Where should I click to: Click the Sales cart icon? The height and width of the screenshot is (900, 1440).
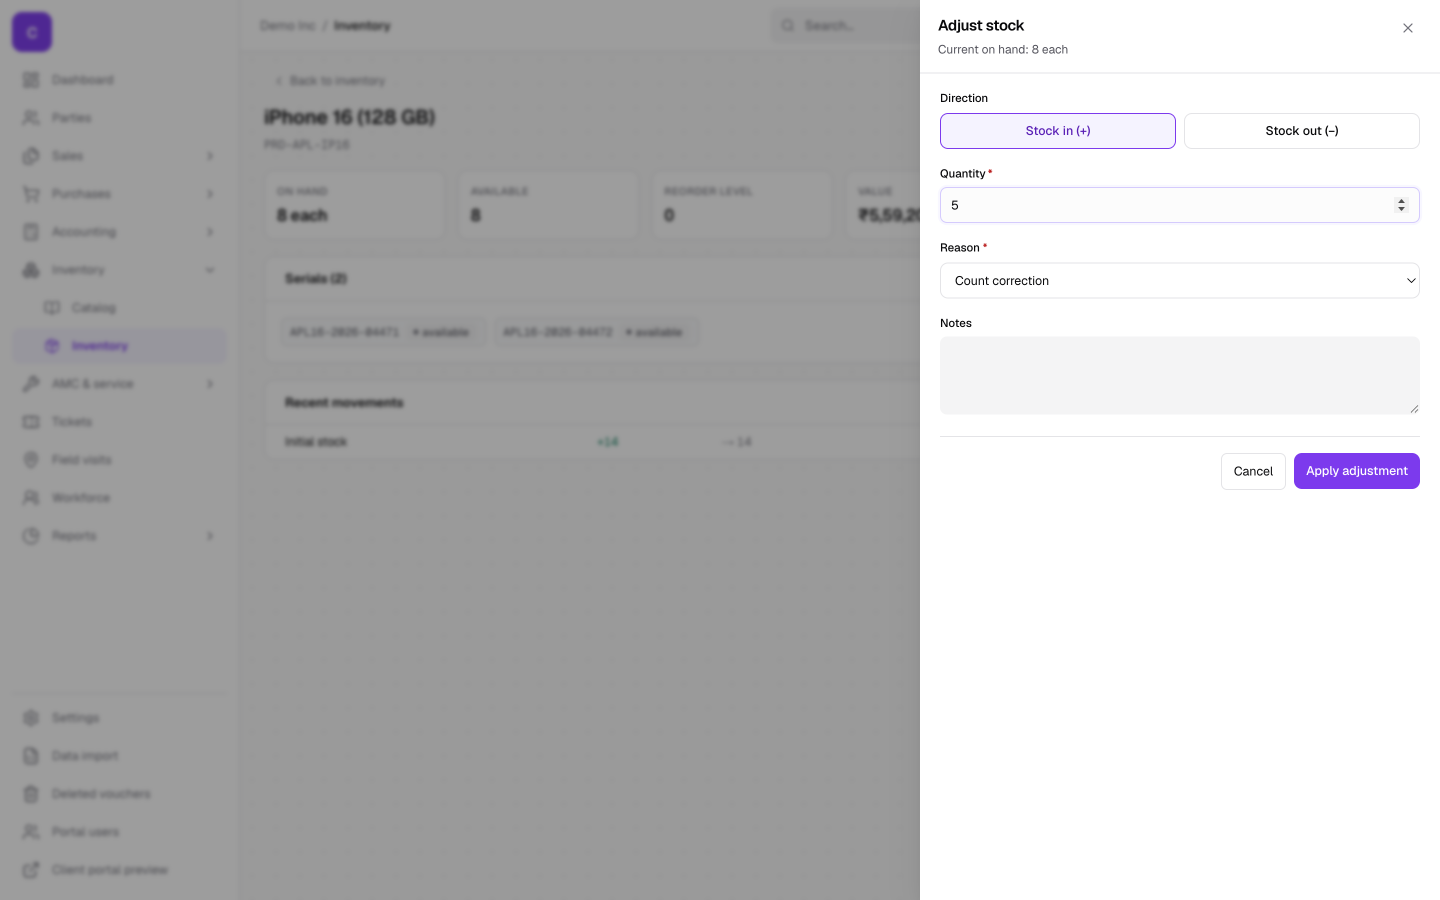click(x=31, y=156)
